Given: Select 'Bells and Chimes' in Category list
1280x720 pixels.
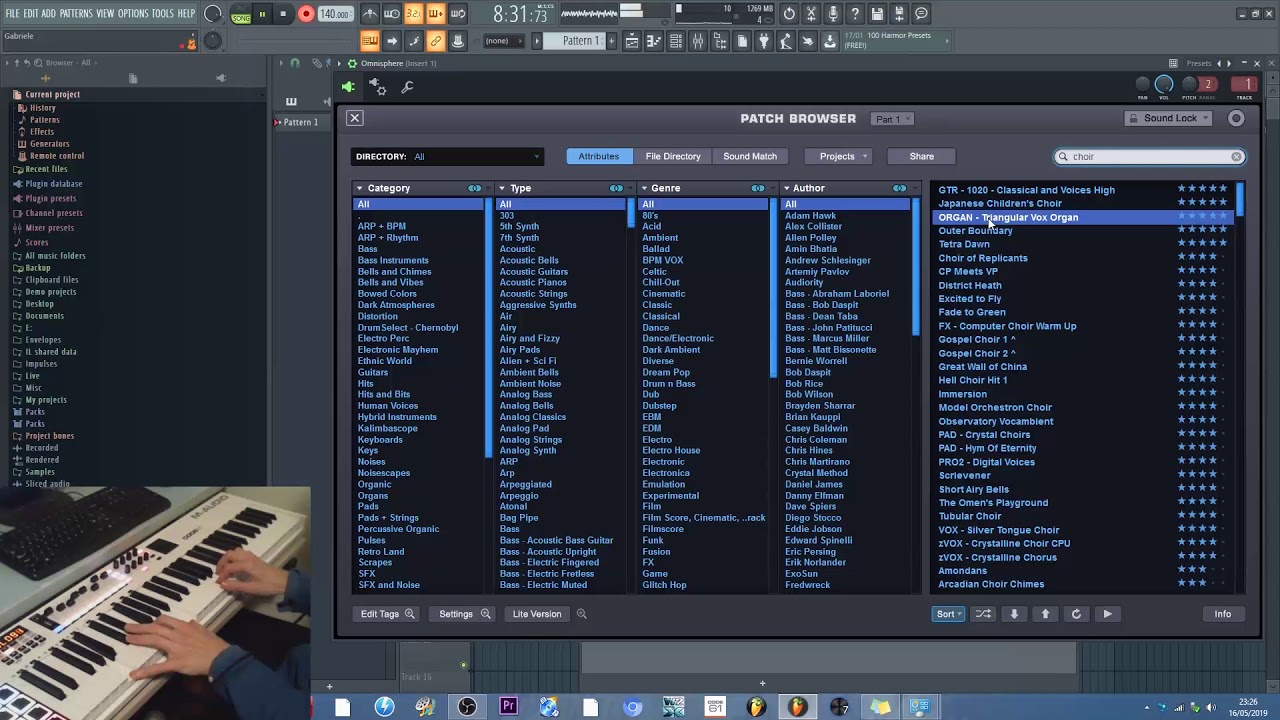Looking at the screenshot, I should [x=394, y=271].
